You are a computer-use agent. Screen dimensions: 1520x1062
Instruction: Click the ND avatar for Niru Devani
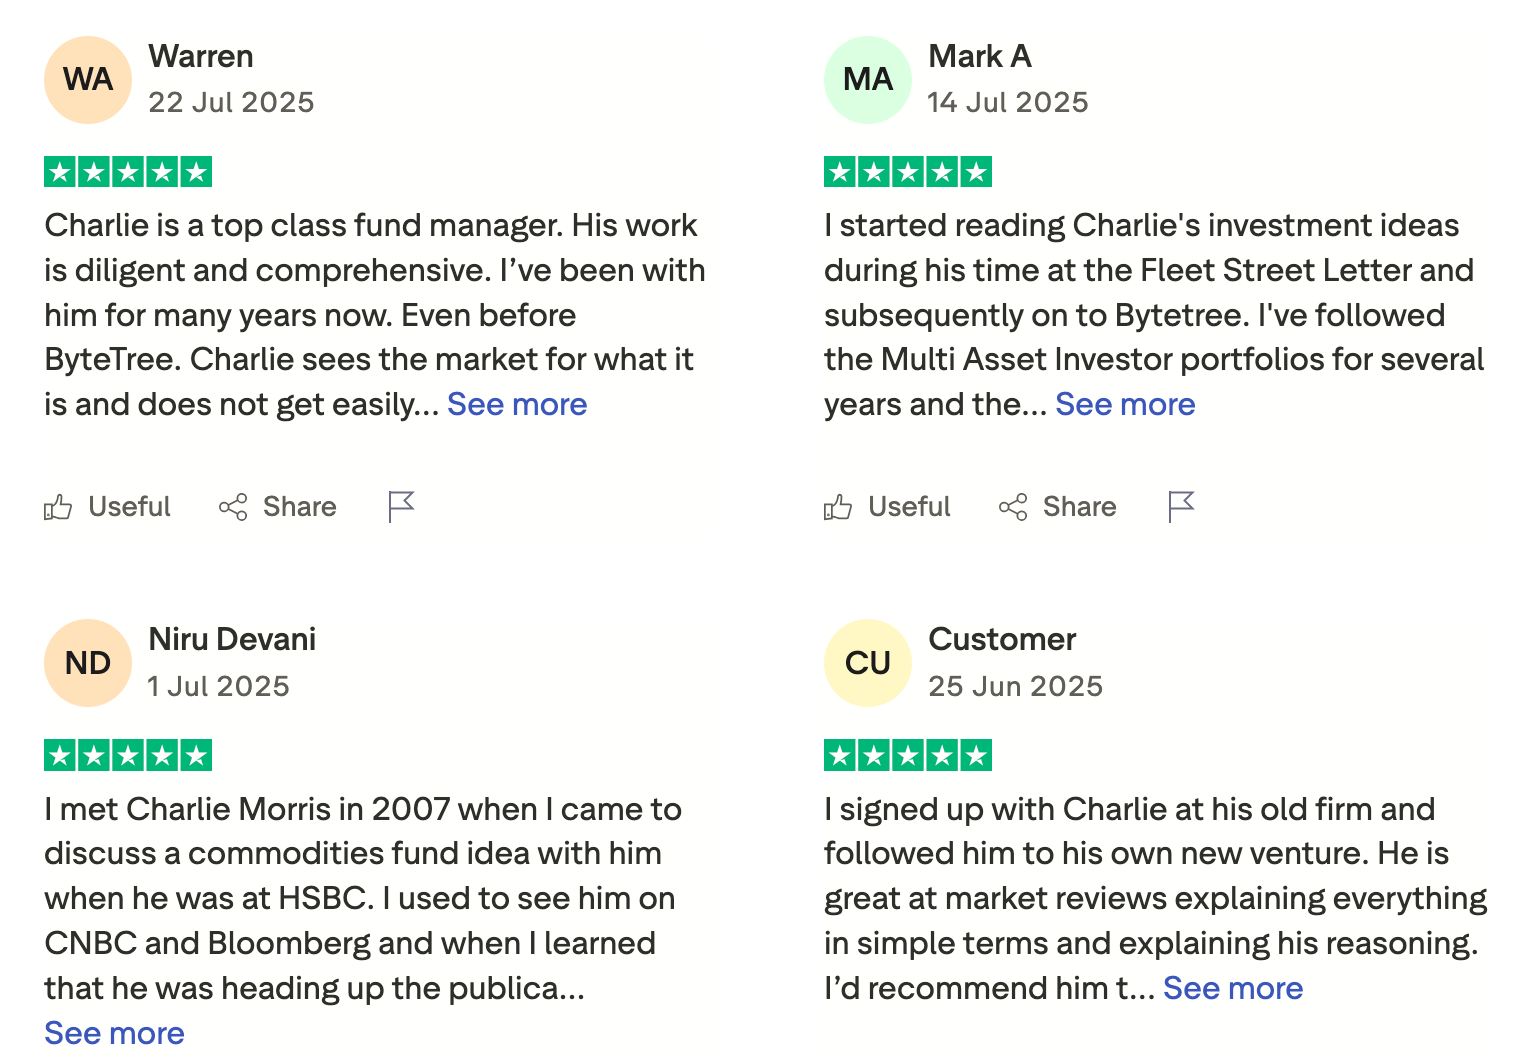[88, 663]
